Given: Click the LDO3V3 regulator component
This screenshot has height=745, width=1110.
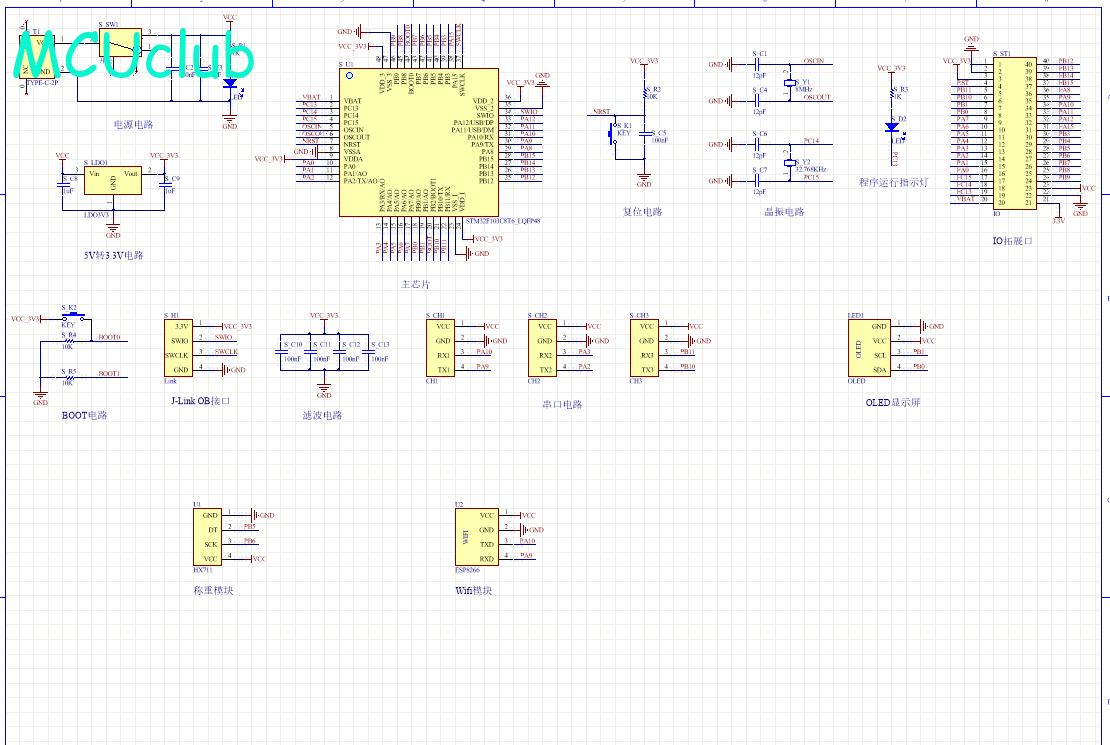Looking at the screenshot, I should pos(113,180).
